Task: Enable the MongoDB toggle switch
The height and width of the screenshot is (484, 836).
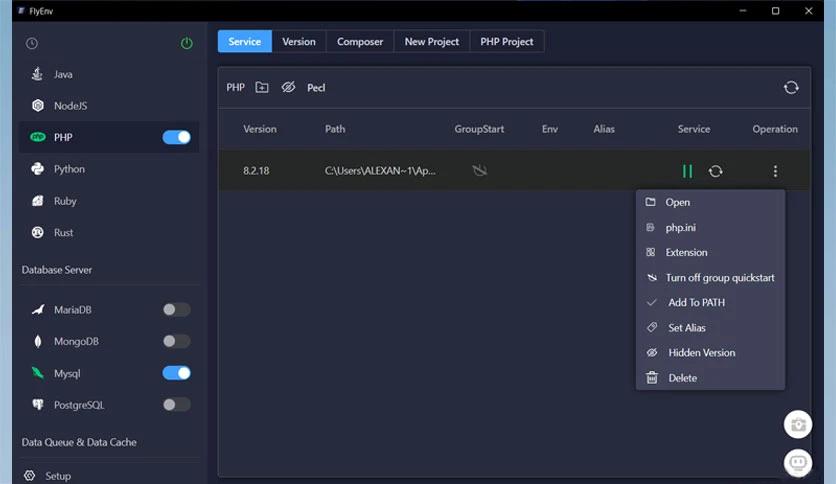Action: [x=176, y=341]
